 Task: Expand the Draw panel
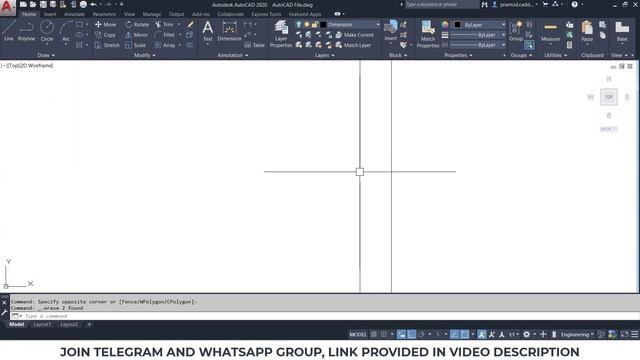coord(46,55)
